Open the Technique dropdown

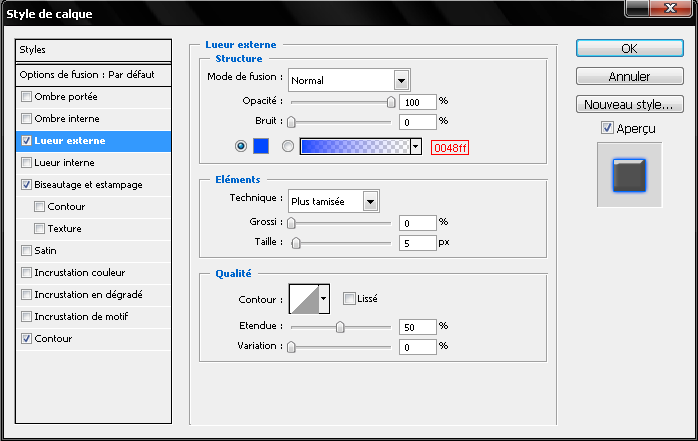point(334,201)
